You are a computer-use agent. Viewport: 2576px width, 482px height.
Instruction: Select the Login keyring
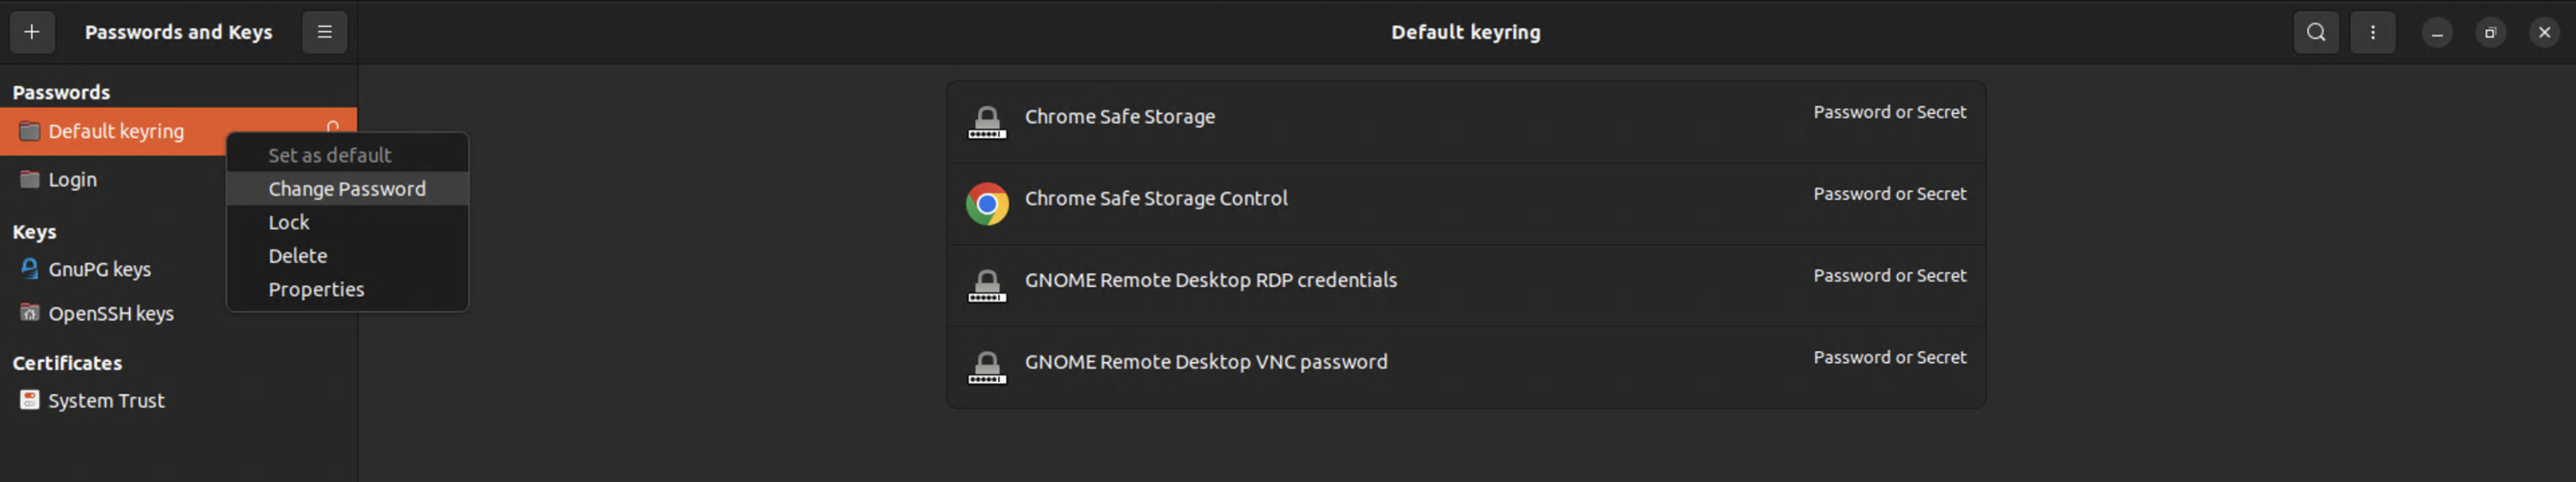coord(72,180)
